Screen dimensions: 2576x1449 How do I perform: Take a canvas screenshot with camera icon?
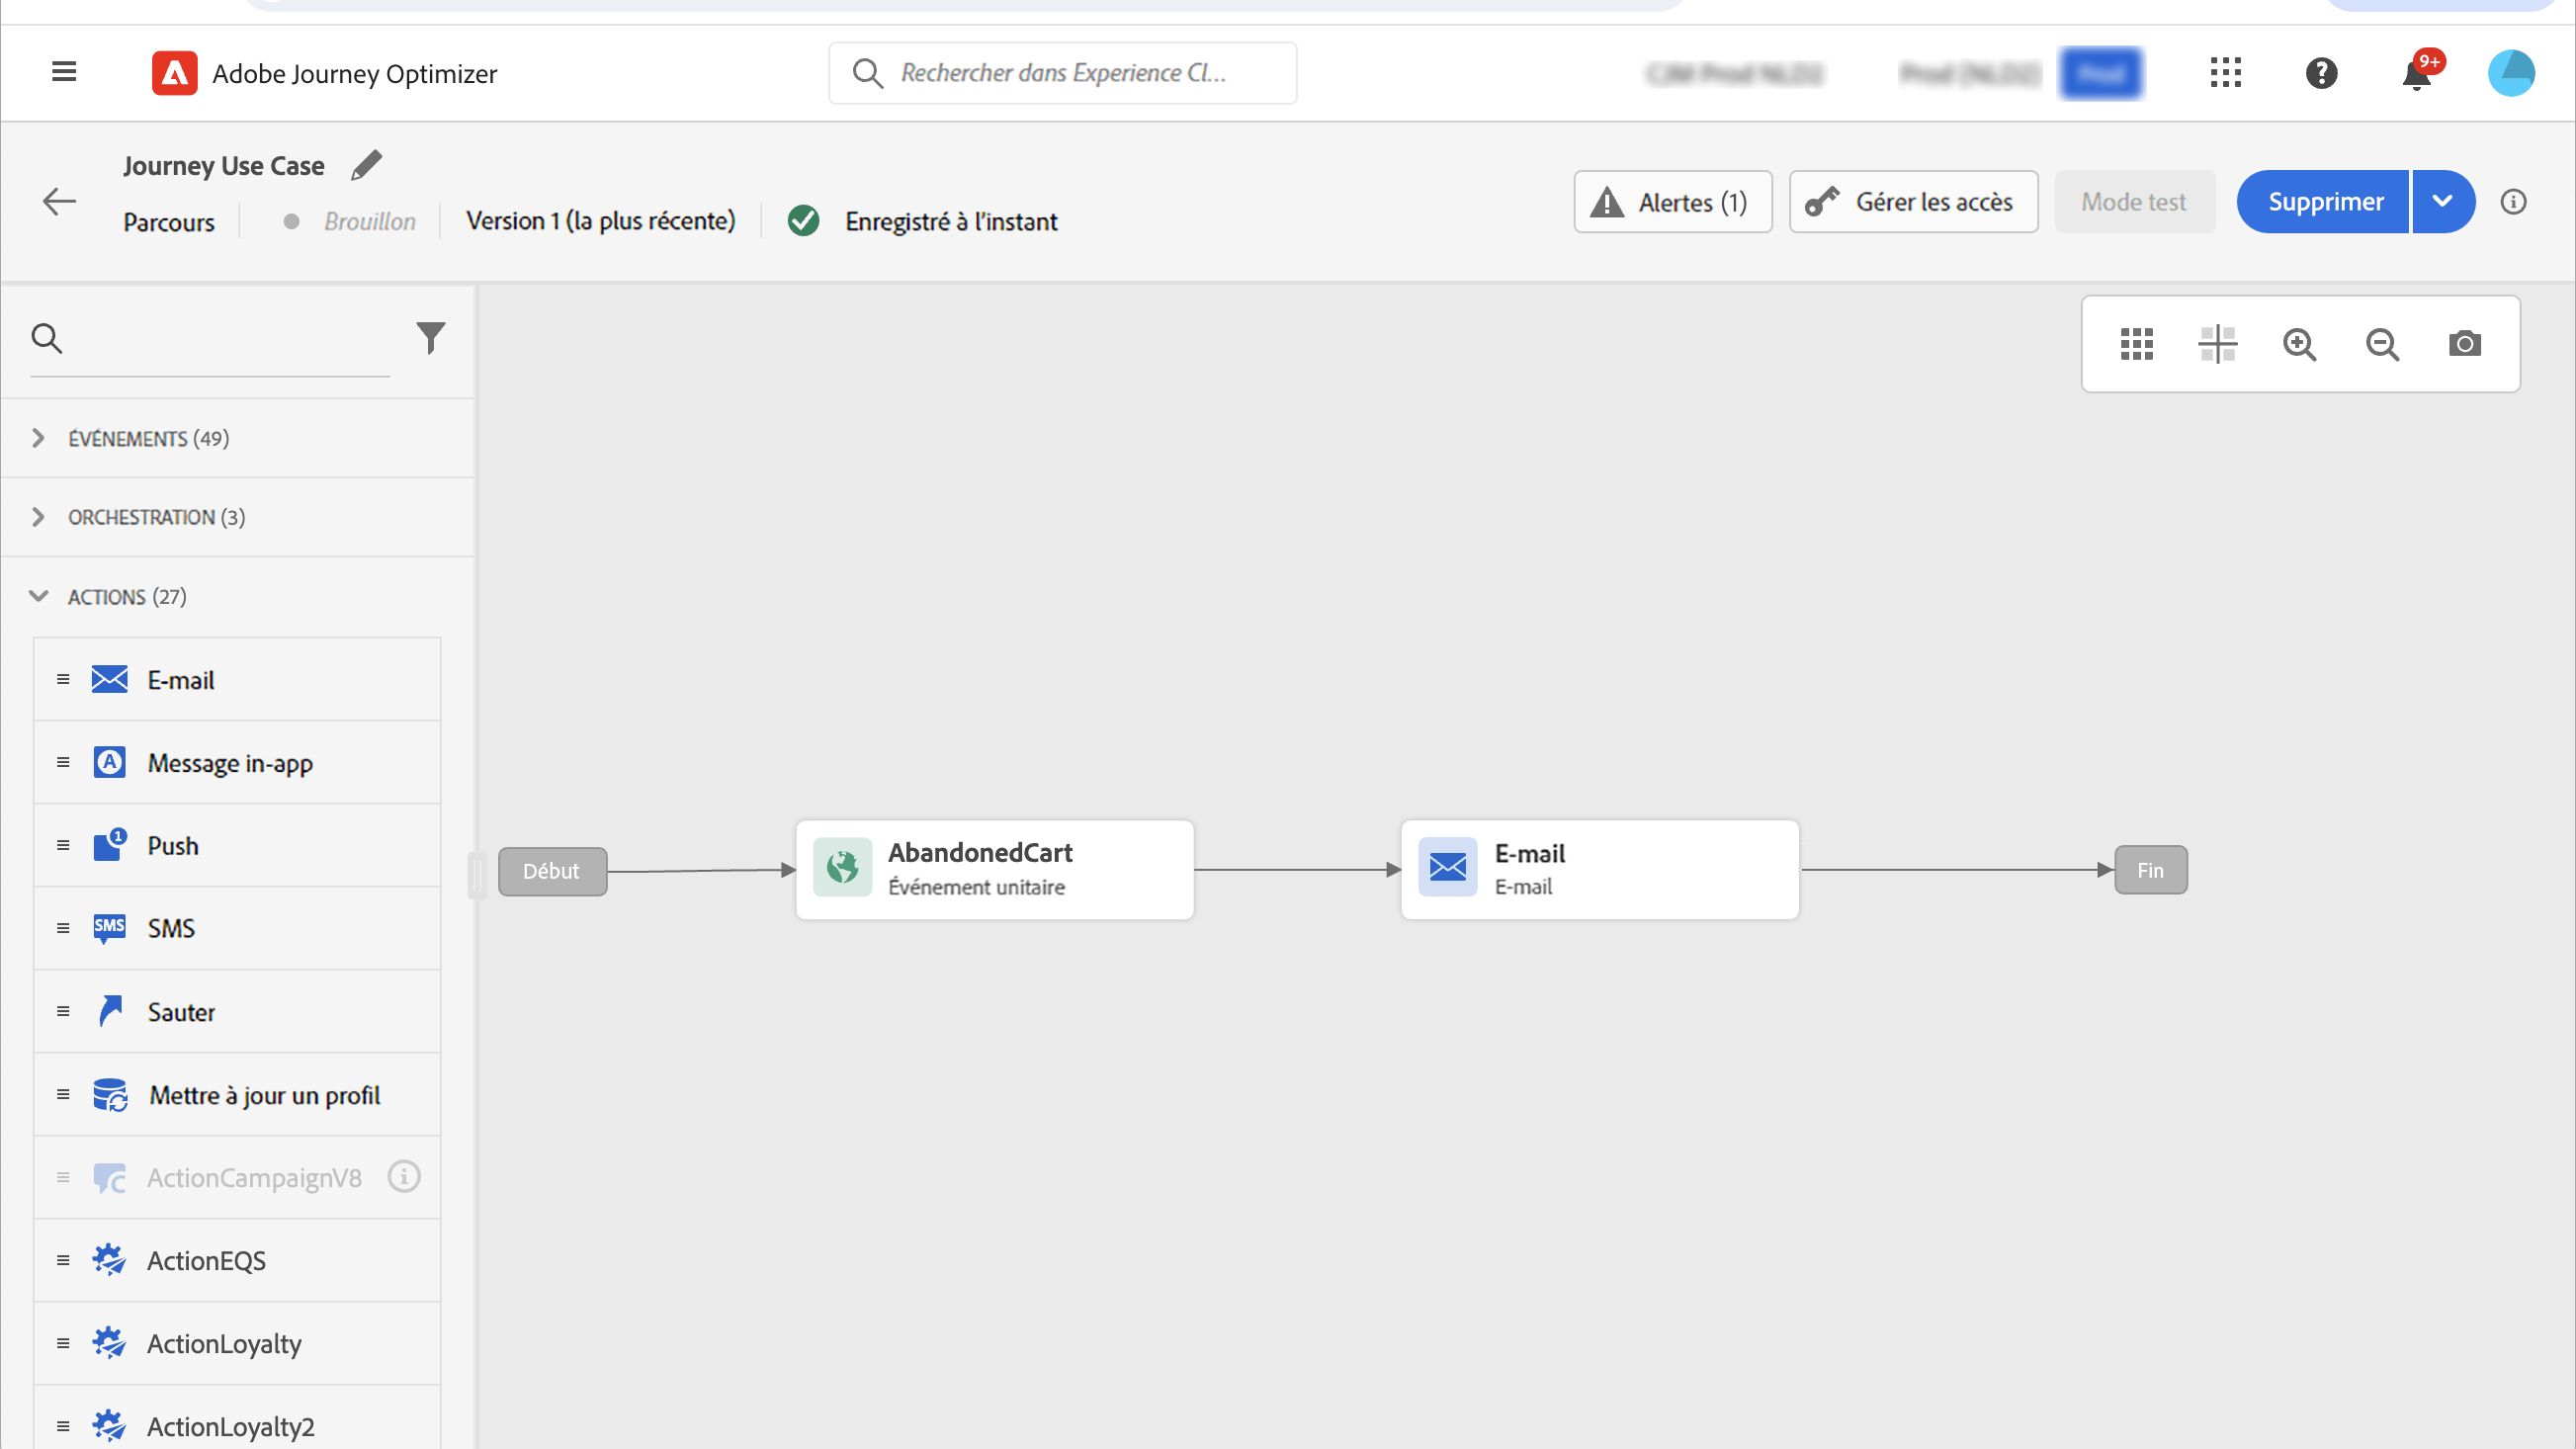[2464, 344]
